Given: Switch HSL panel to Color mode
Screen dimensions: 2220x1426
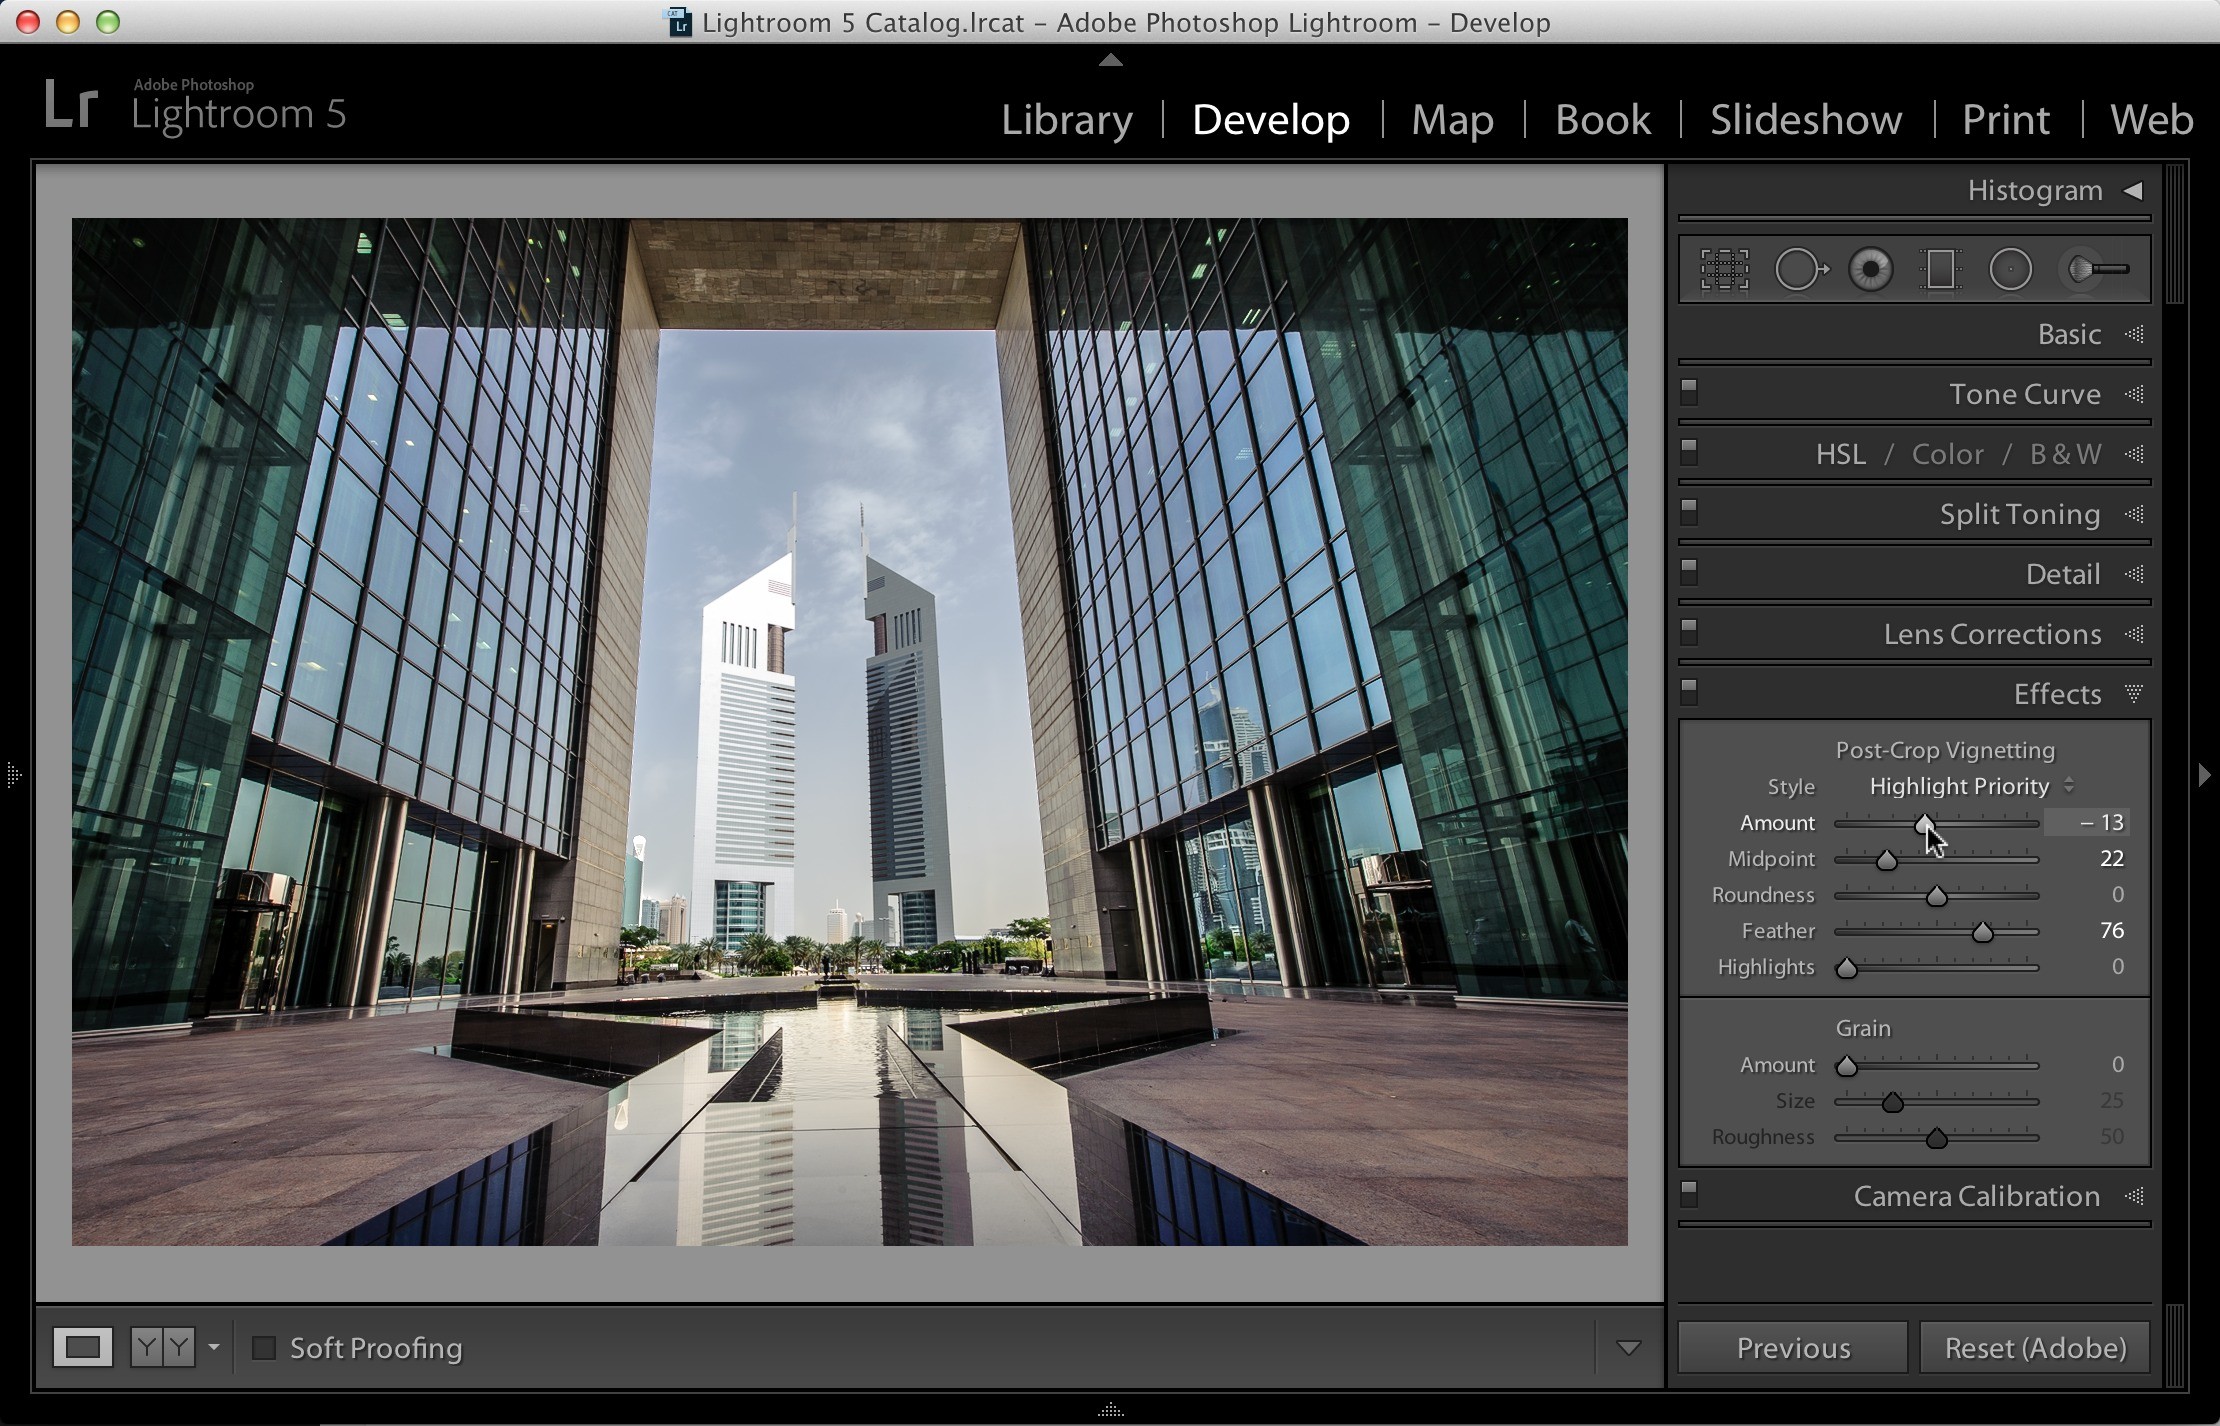Looking at the screenshot, I should (1947, 454).
